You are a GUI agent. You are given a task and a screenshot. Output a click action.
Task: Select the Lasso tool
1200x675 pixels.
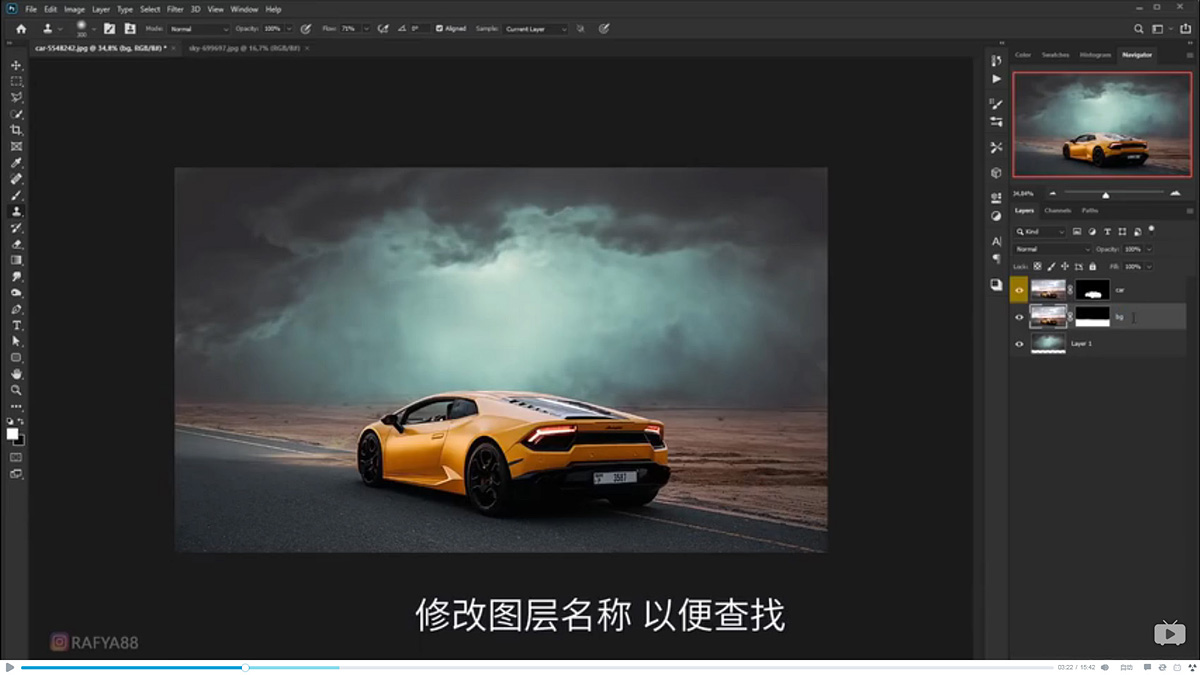coord(15,96)
